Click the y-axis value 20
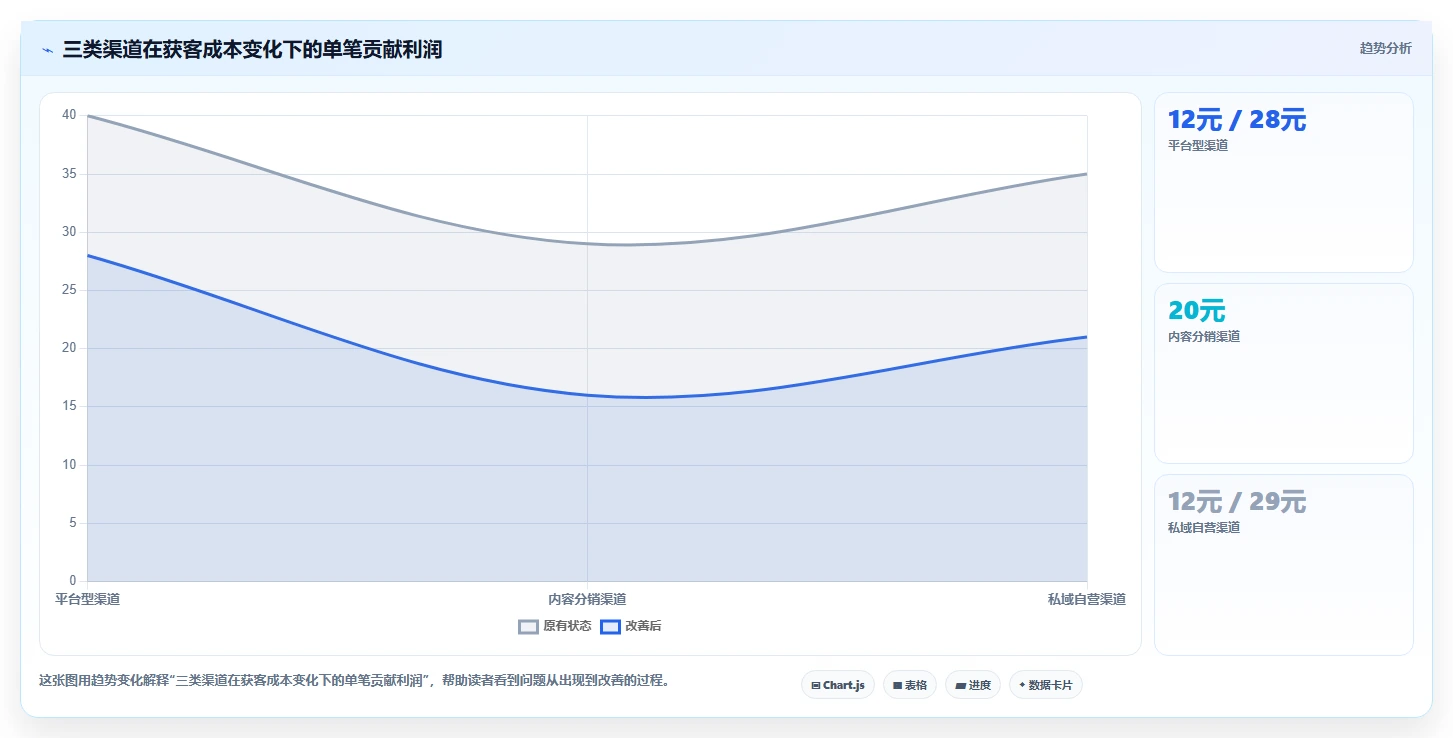Image resolution: width=1453 pixels, height=738 pixels. click(69, 348)
